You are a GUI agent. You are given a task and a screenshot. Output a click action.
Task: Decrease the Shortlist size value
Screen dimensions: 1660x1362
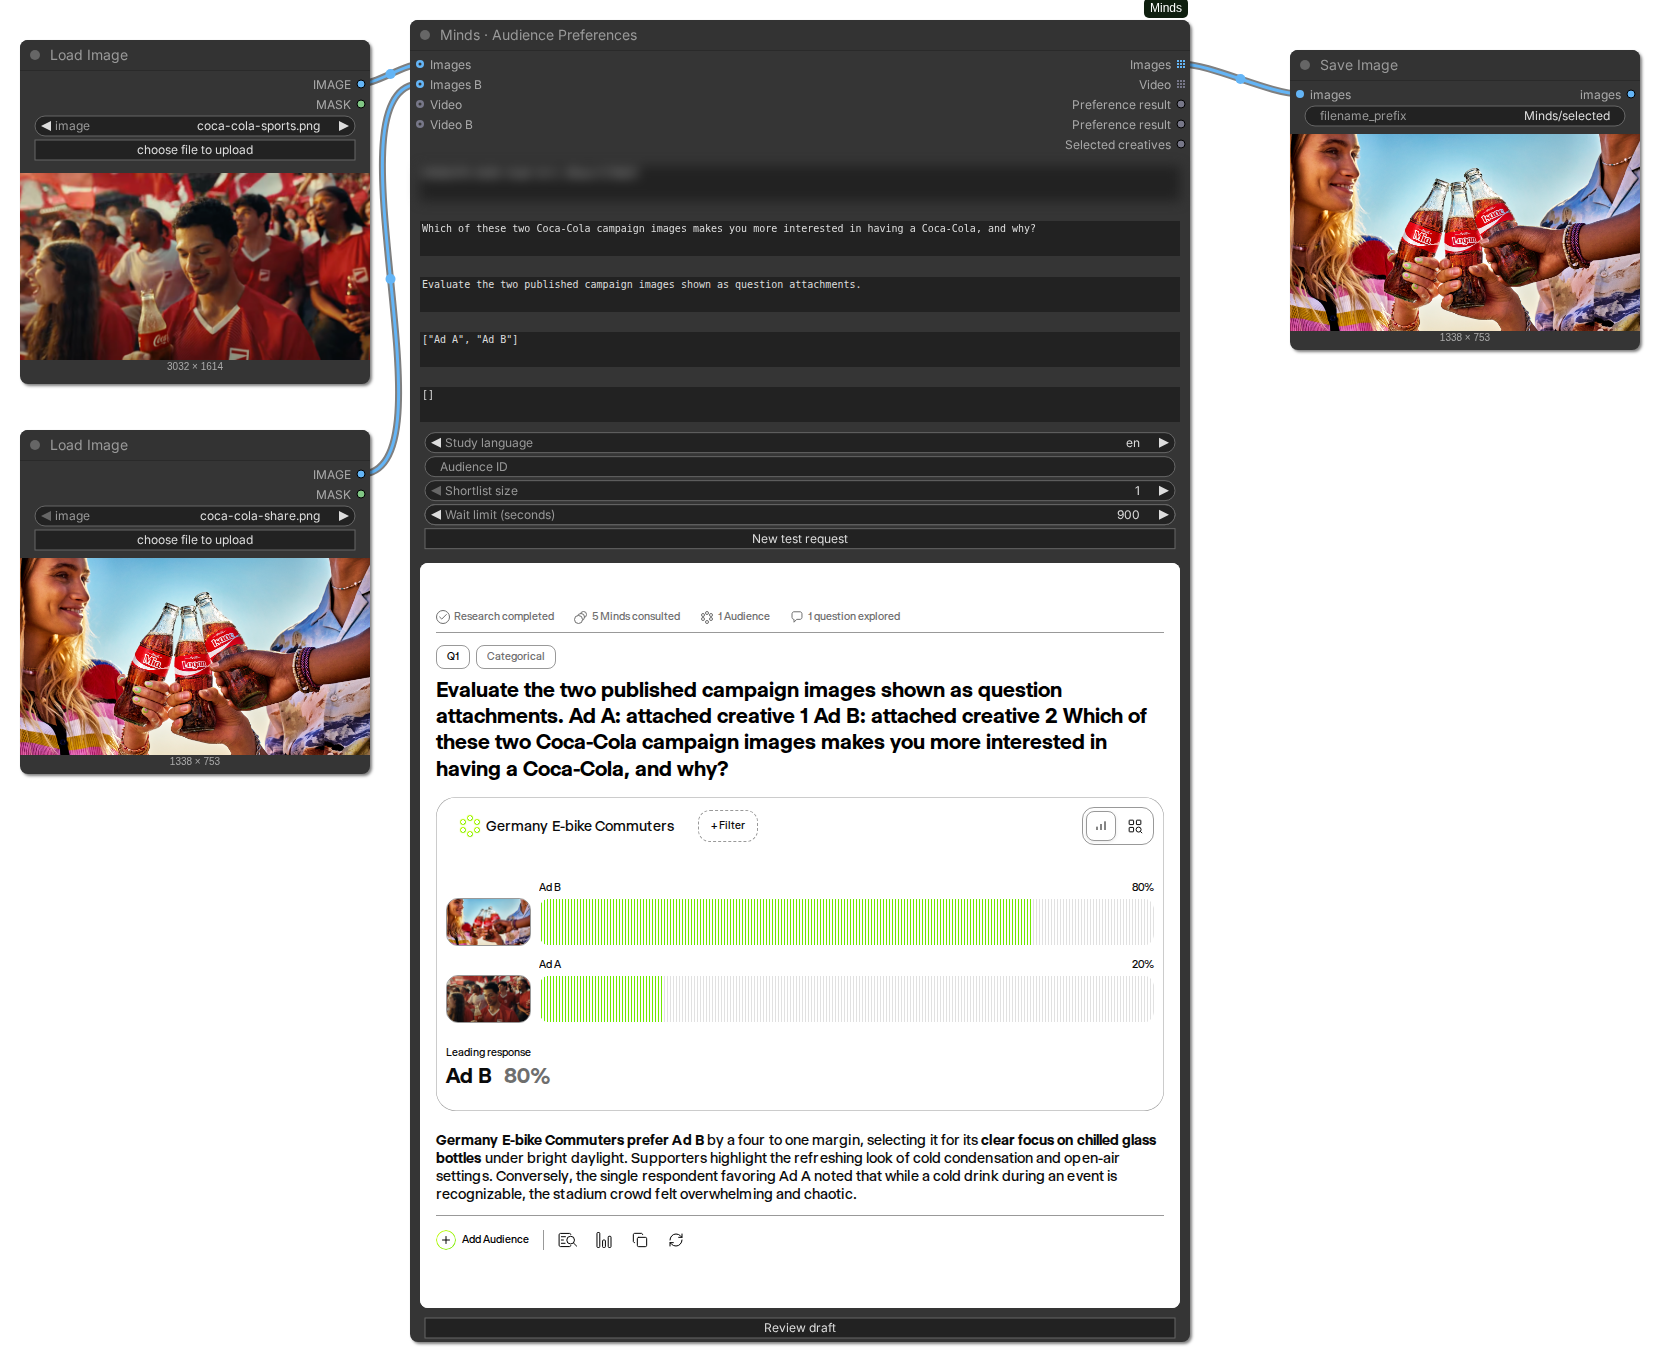point(436,491)
